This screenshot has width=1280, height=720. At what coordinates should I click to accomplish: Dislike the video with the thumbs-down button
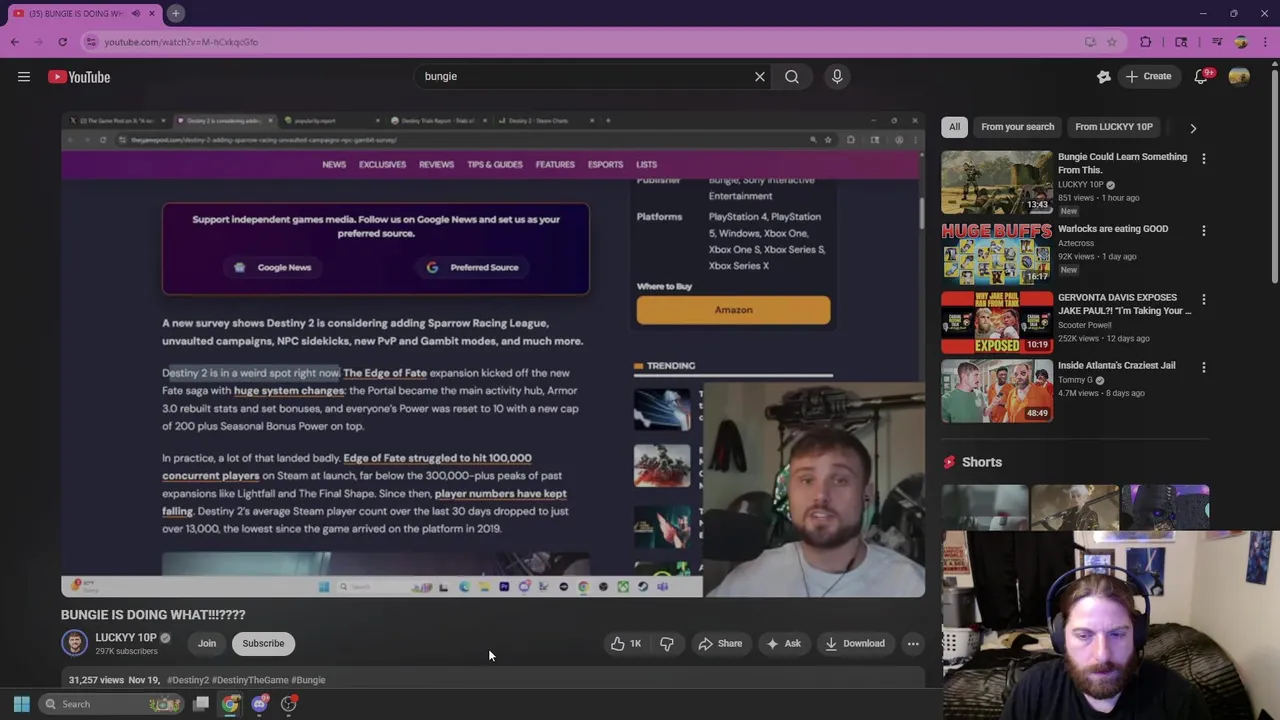(x=667, y=644)
